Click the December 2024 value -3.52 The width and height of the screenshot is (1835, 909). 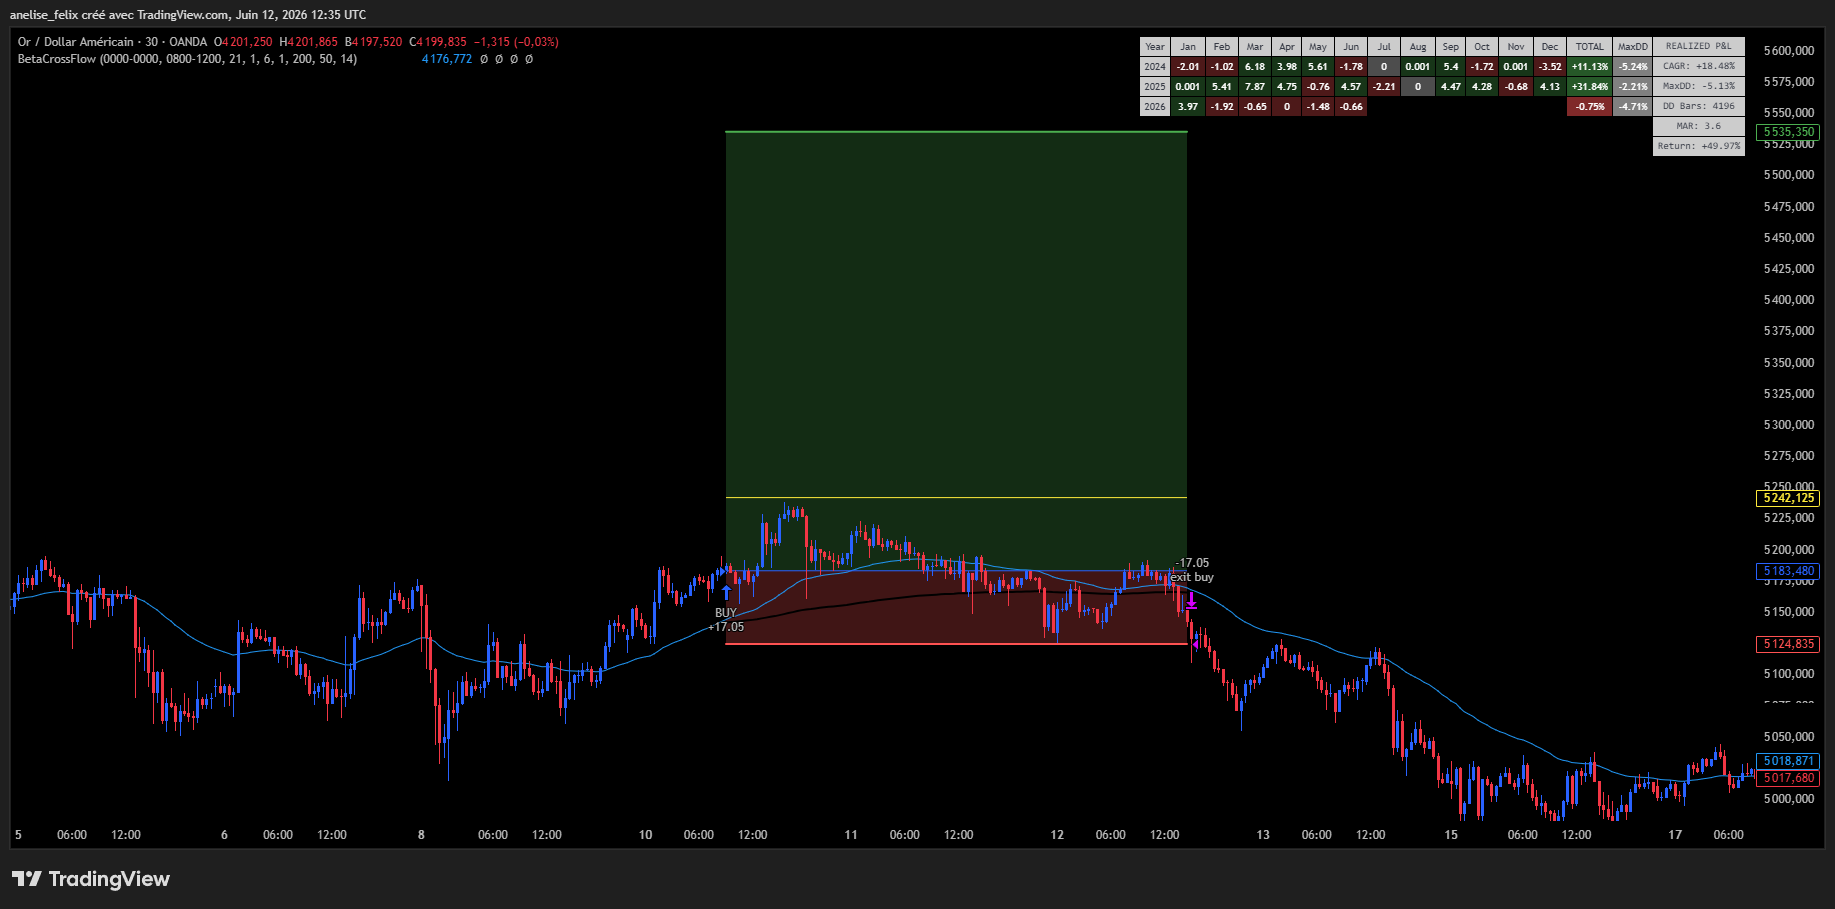coord(1550,67)
